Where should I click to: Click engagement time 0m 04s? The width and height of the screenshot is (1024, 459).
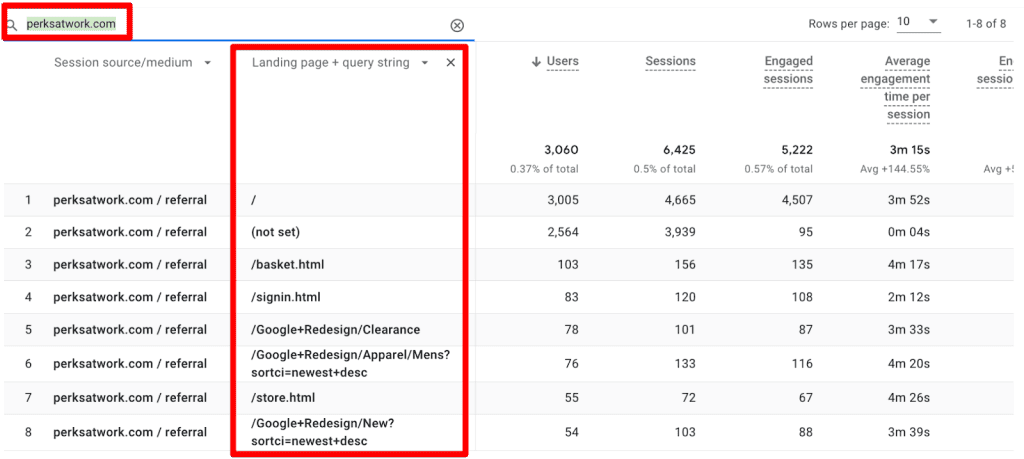[908, 232]
